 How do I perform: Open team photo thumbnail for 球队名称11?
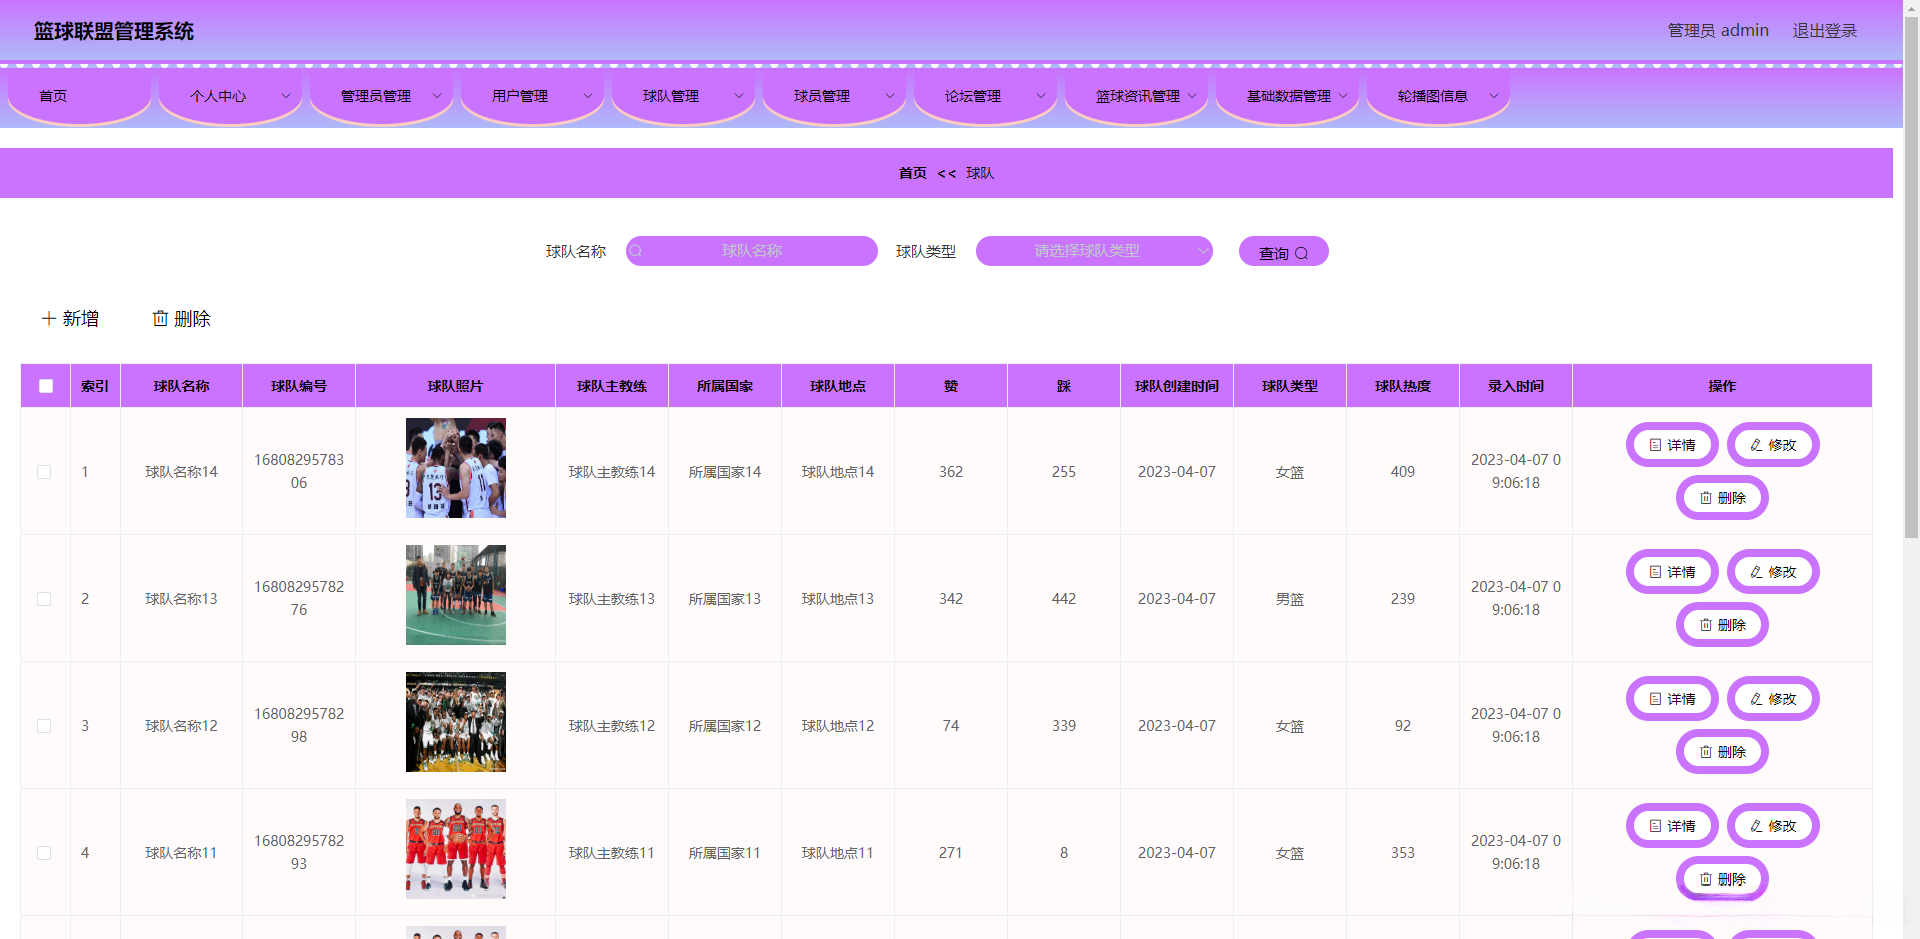pos(456,849)
